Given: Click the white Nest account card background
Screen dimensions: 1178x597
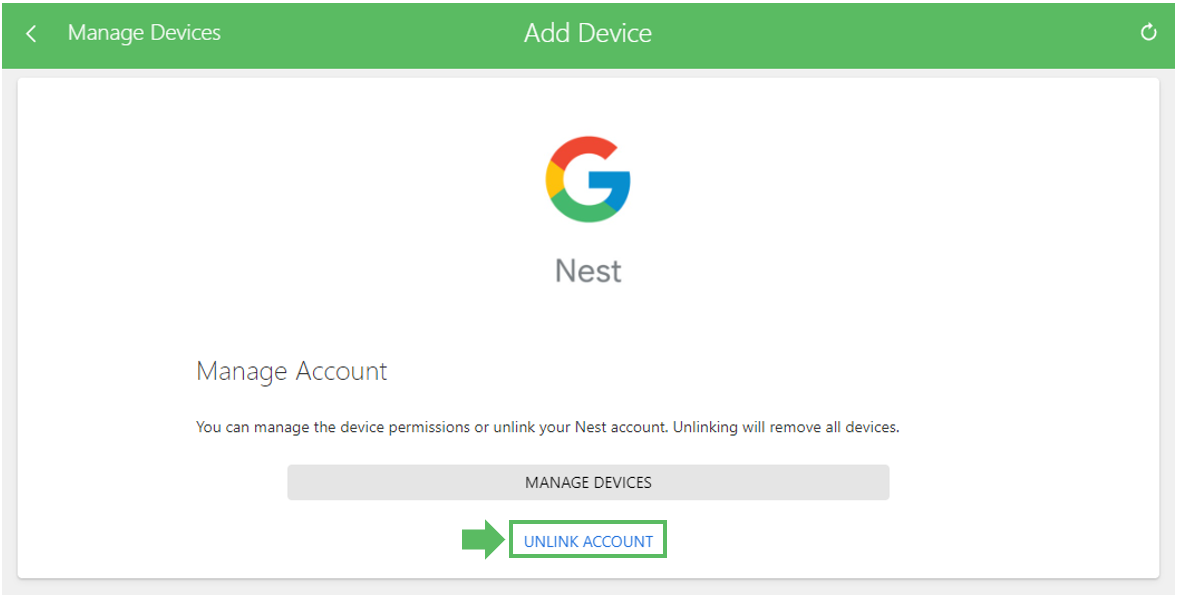Looking at the screenshot, I should pyautogui.click(x=977, y=225).
